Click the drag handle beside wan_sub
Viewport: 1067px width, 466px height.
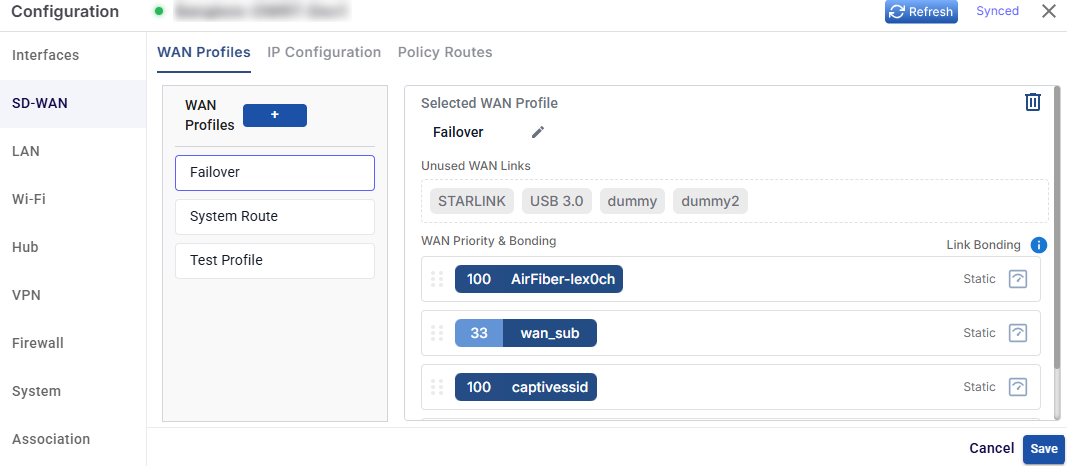(437, 333)
